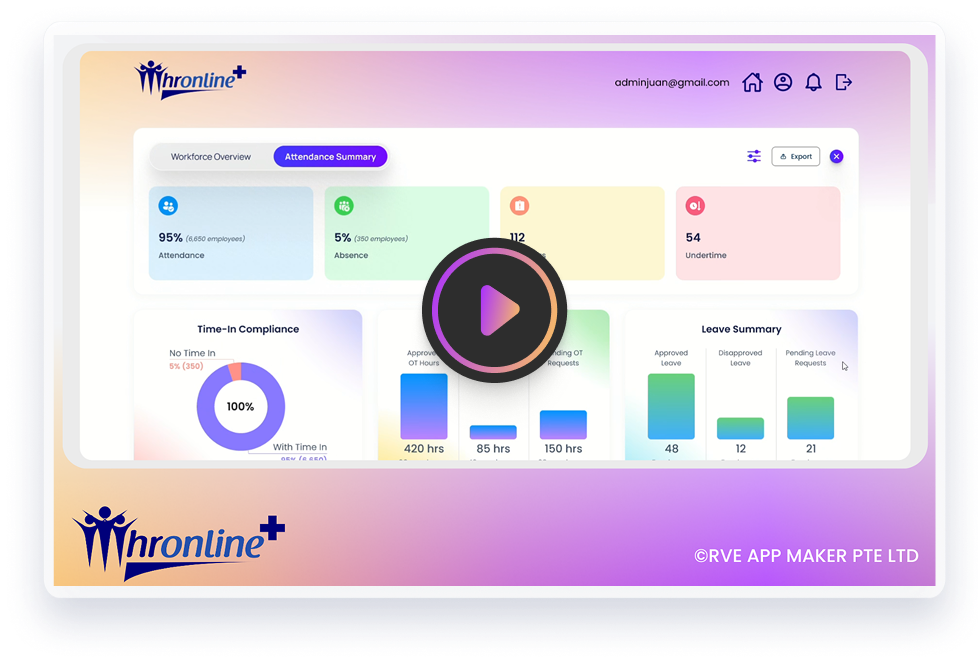Click the green Absence card icon
Image resolution: width=978 pixels, height=663 pixels.
[344, 205]
